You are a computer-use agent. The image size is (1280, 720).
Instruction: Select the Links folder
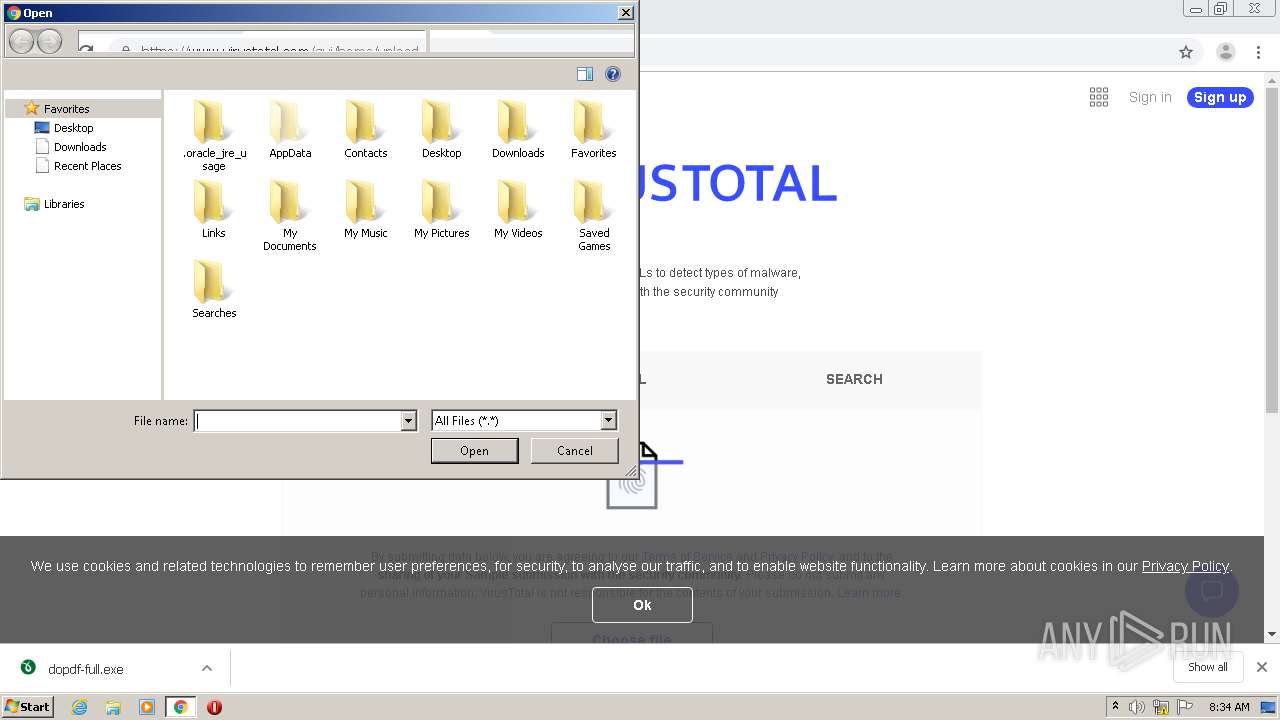(x=214, y=210)
